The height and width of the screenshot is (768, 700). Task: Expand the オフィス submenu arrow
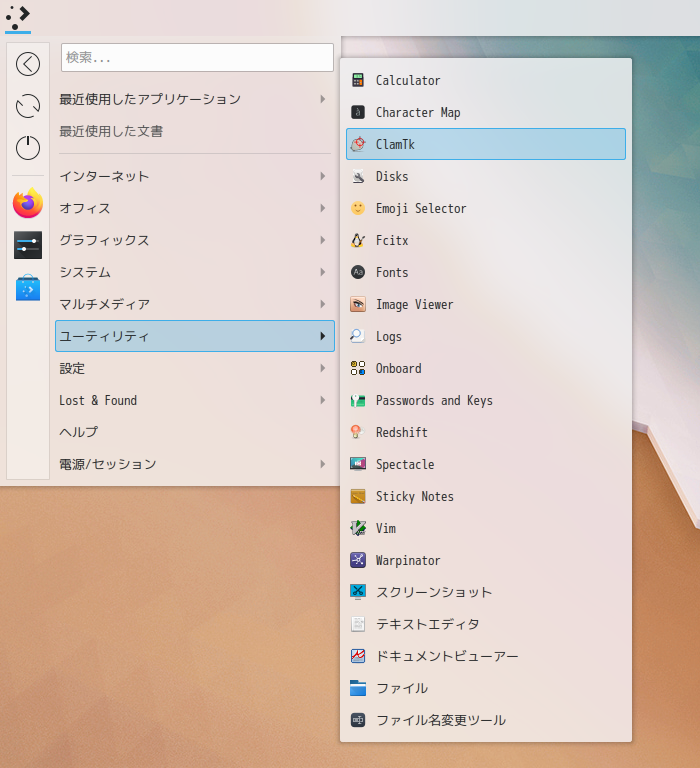click(323, 208)
